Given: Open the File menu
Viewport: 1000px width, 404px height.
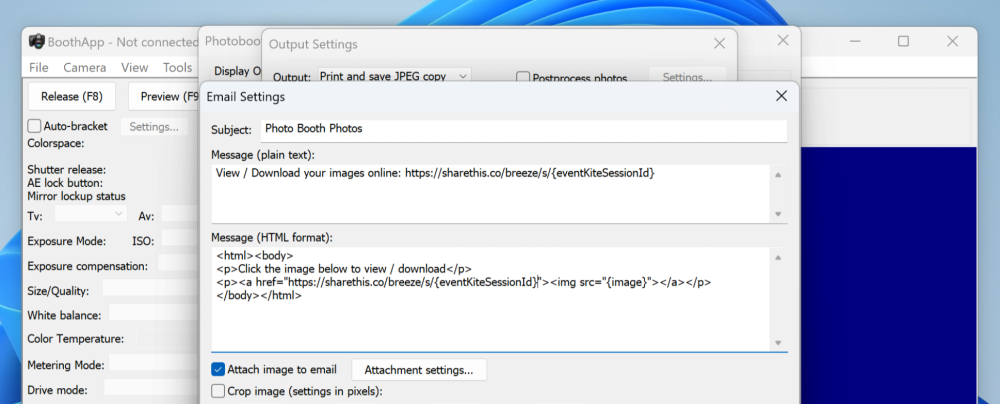Looking at the screenshot, I should point(38,68).
